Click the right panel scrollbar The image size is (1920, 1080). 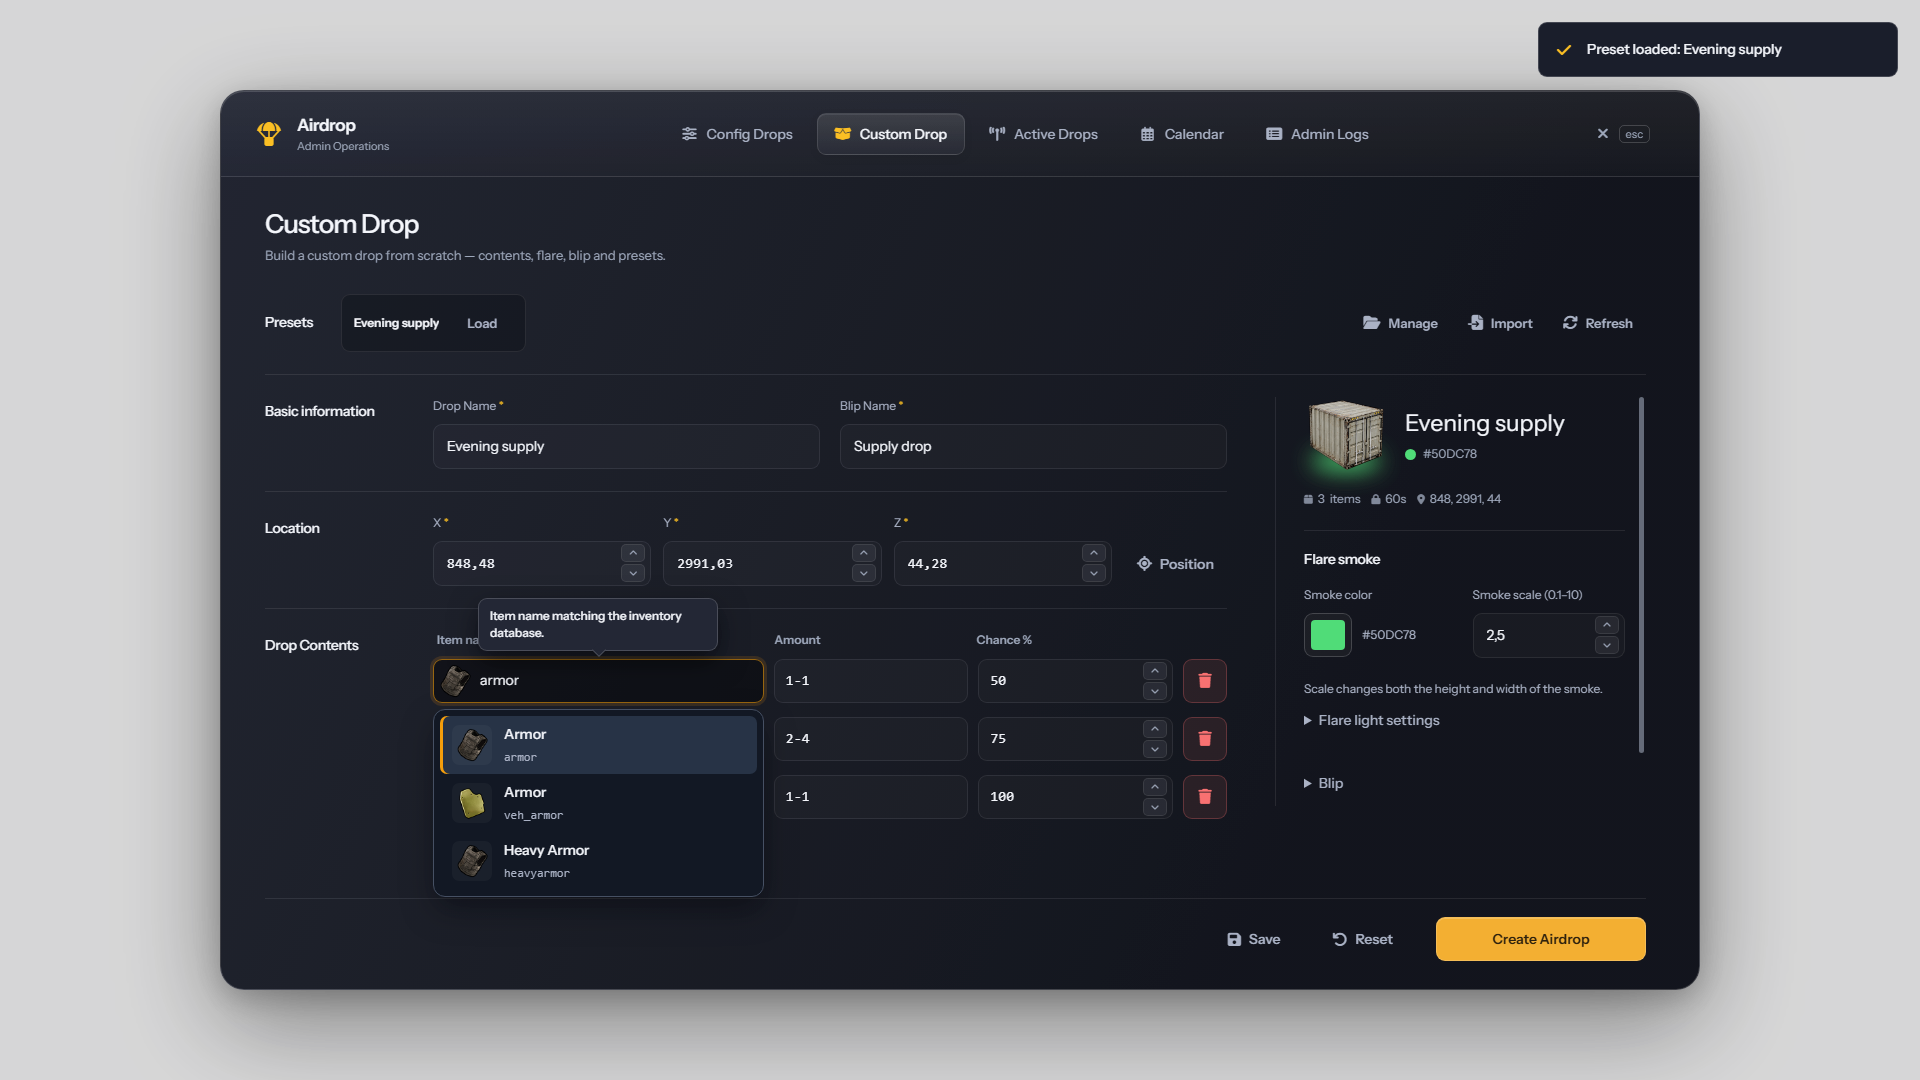point(1641,575)
